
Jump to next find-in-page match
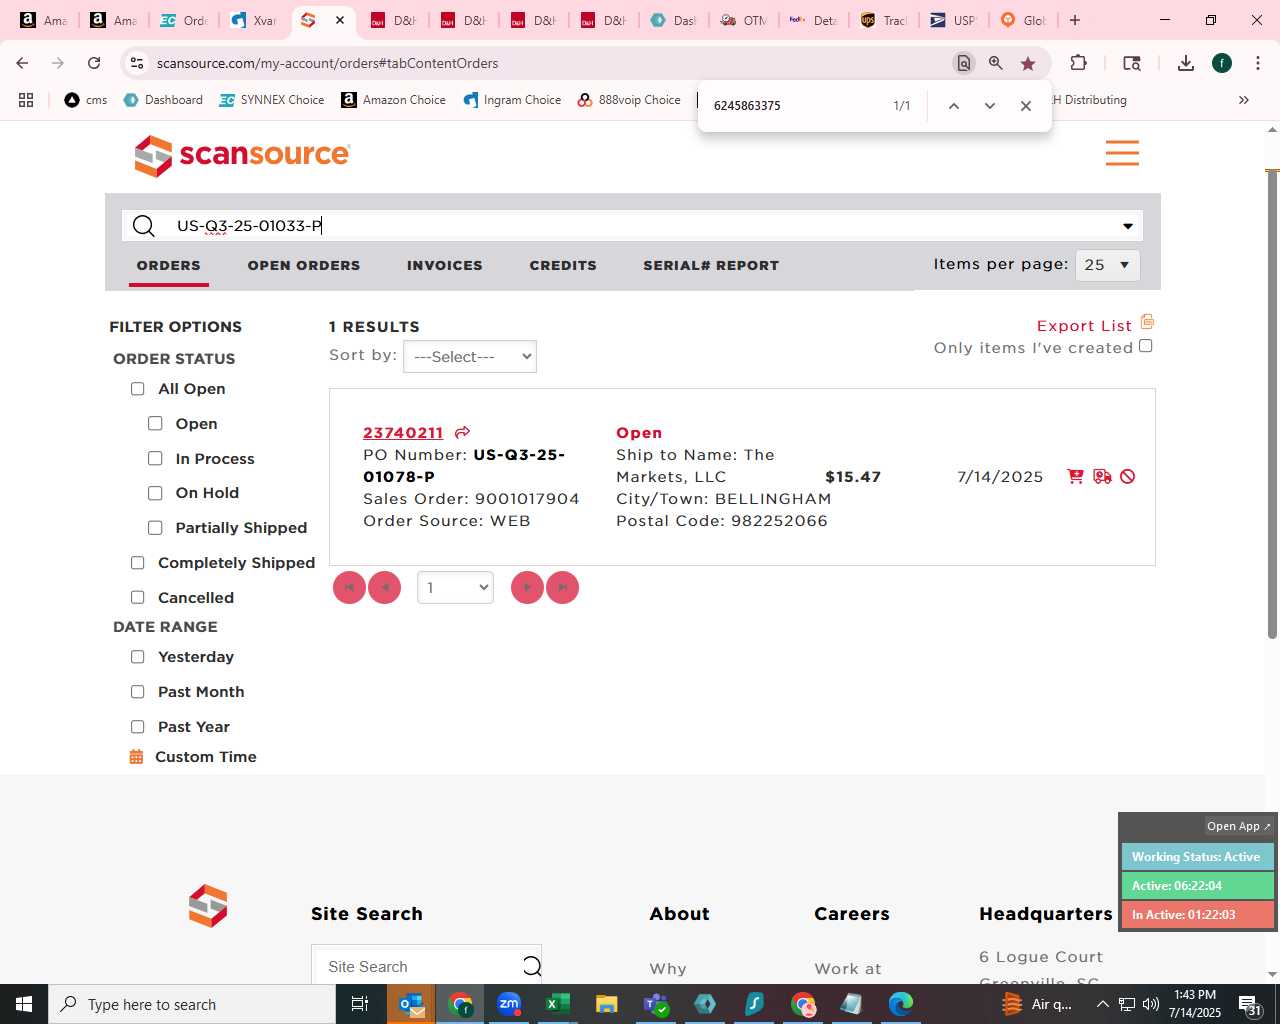click(x=990, y=106)
